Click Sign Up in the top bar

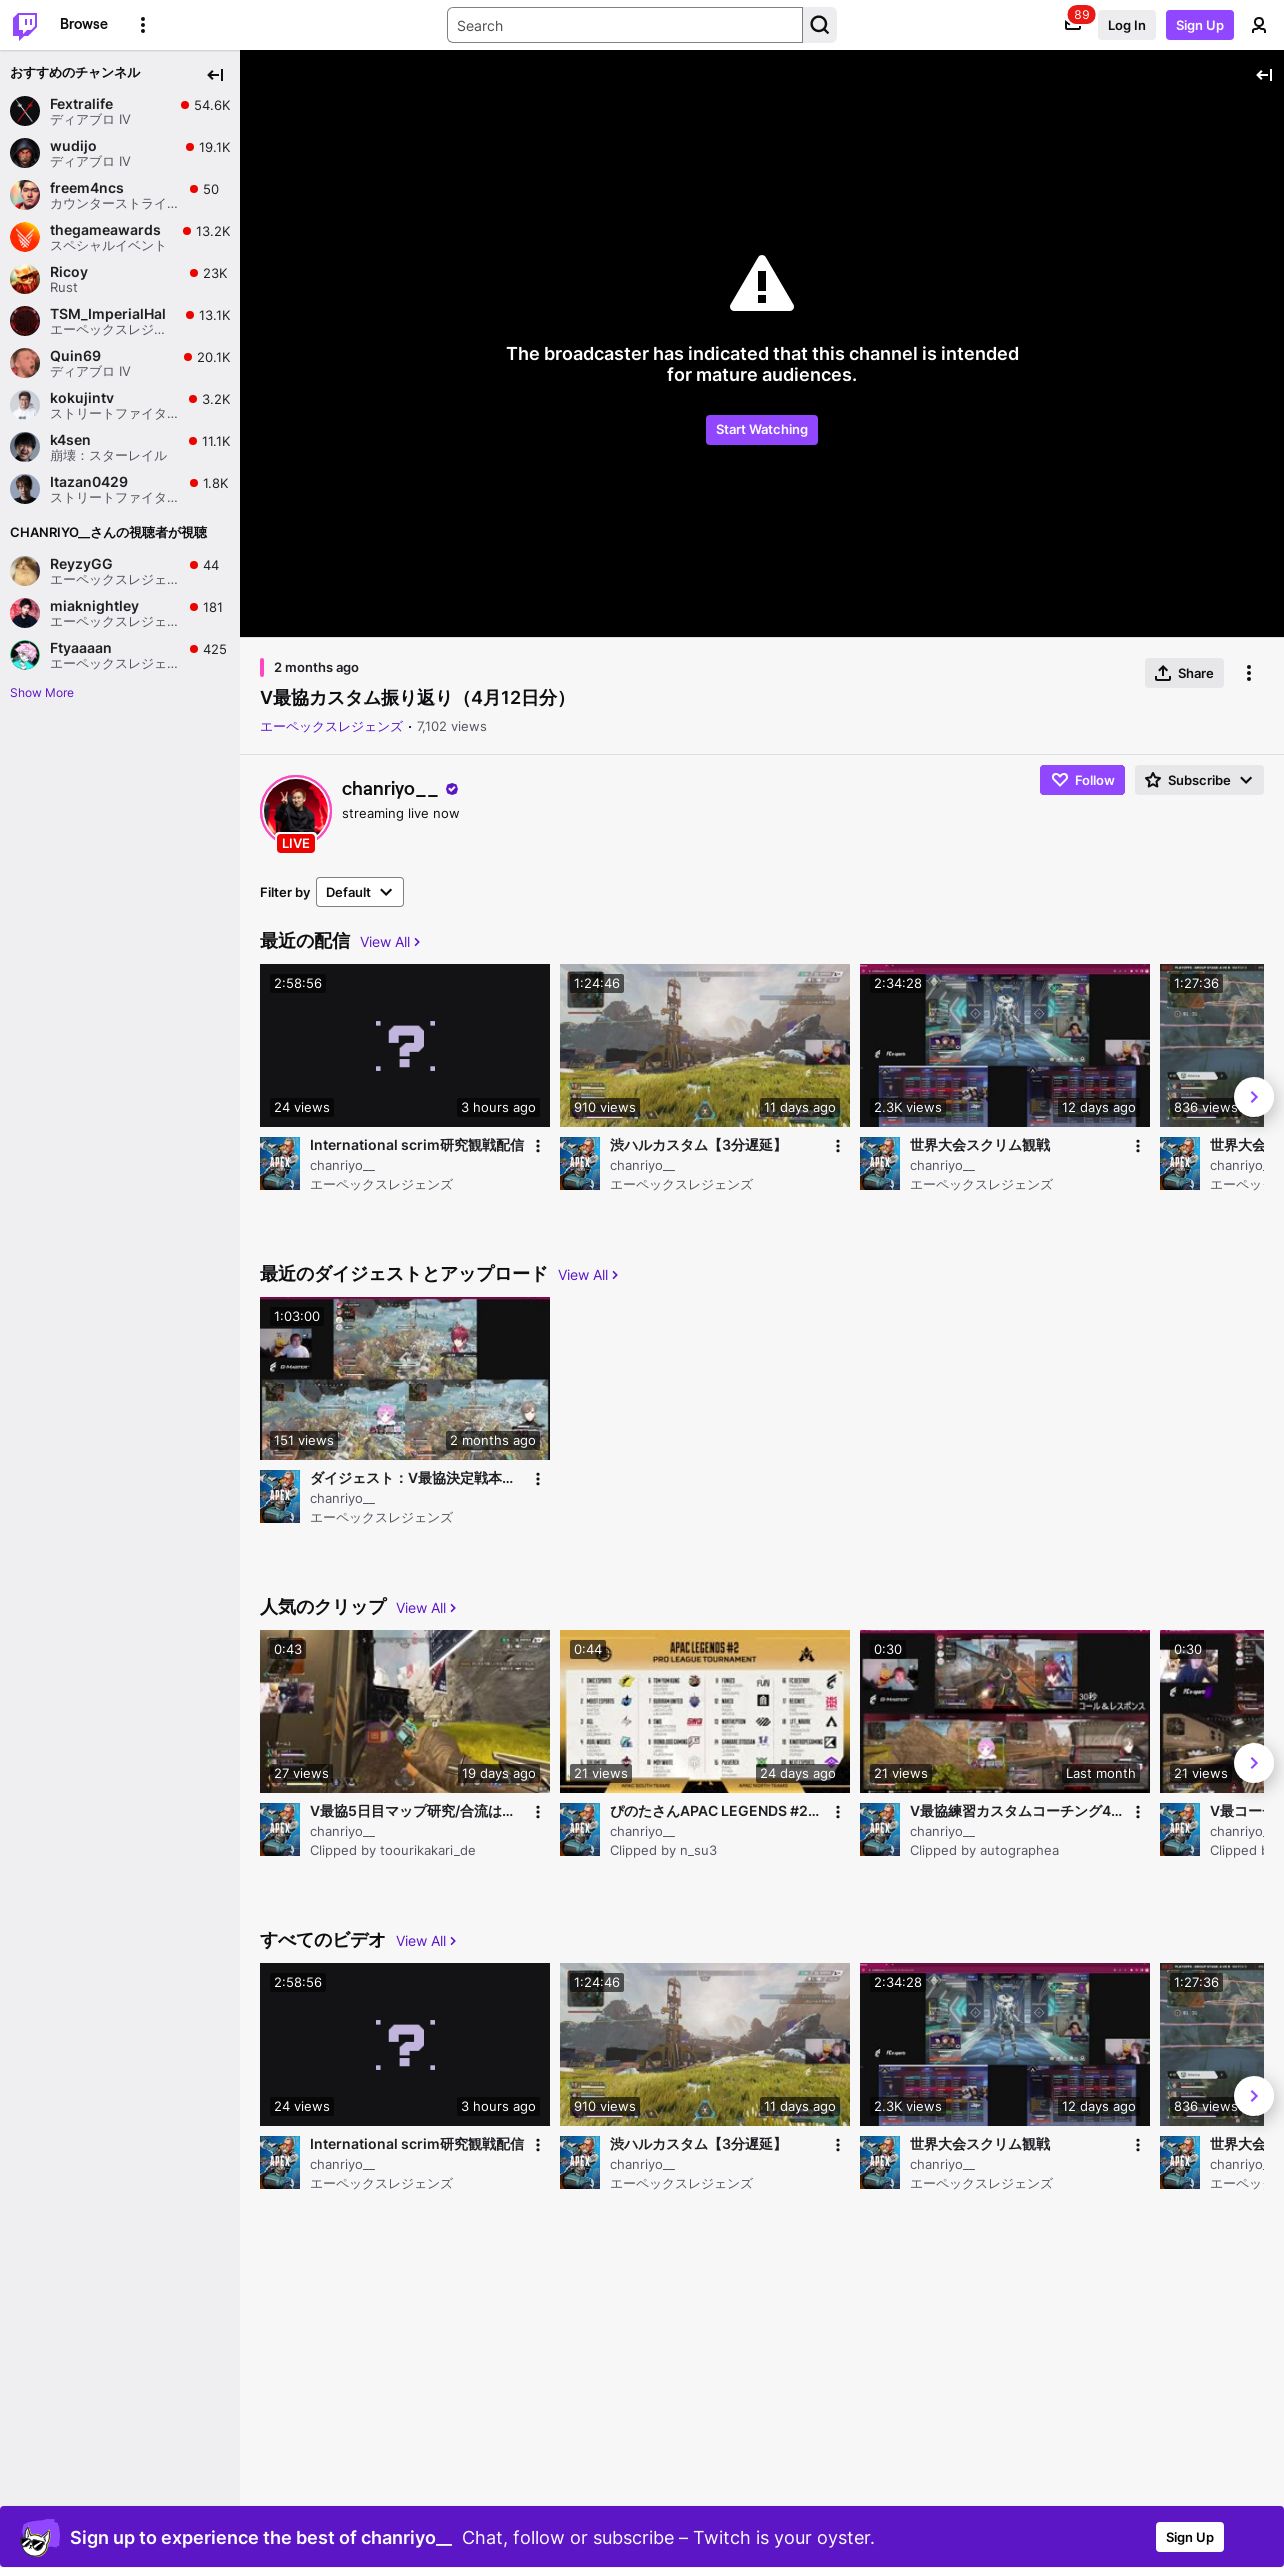[x=1200, y=25]
